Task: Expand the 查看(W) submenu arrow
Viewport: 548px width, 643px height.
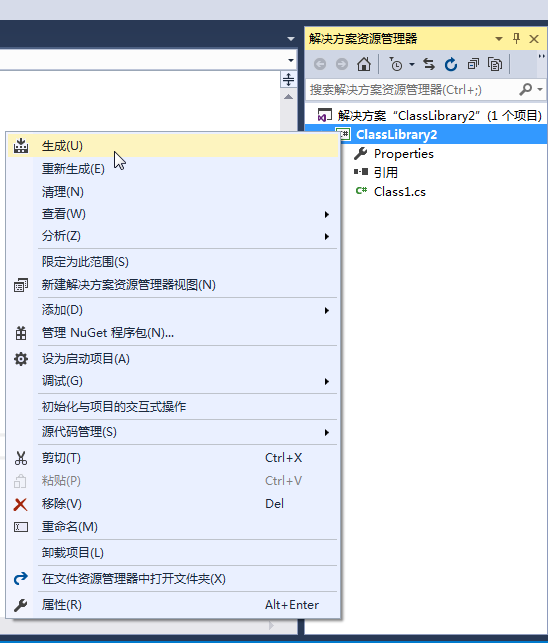Action: pyautogui.click(x=327, y=214)
